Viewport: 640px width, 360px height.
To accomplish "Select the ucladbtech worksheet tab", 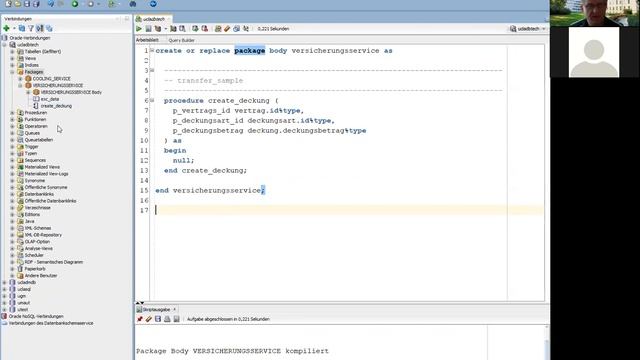I will point(154,19).
